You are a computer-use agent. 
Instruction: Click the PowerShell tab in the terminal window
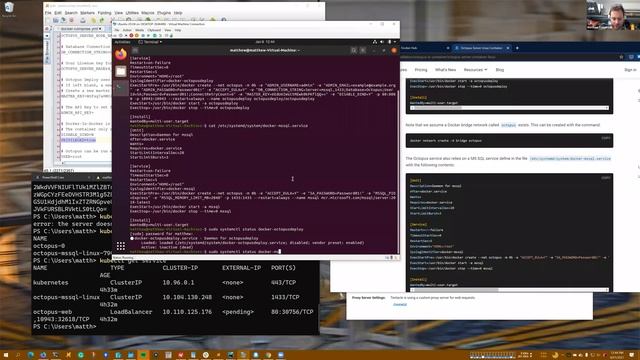coord(61,178)
